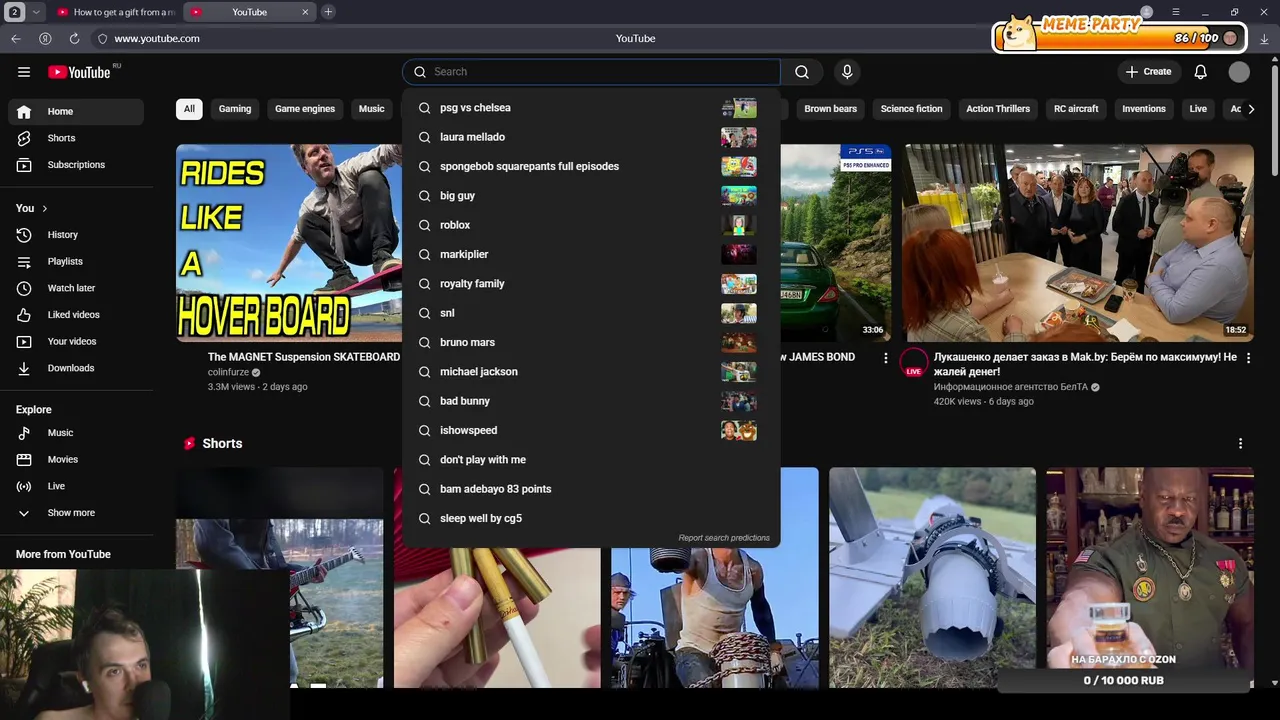Click the YouTube logo
This screenshot has height=720, width=1280.
(79, 72)
